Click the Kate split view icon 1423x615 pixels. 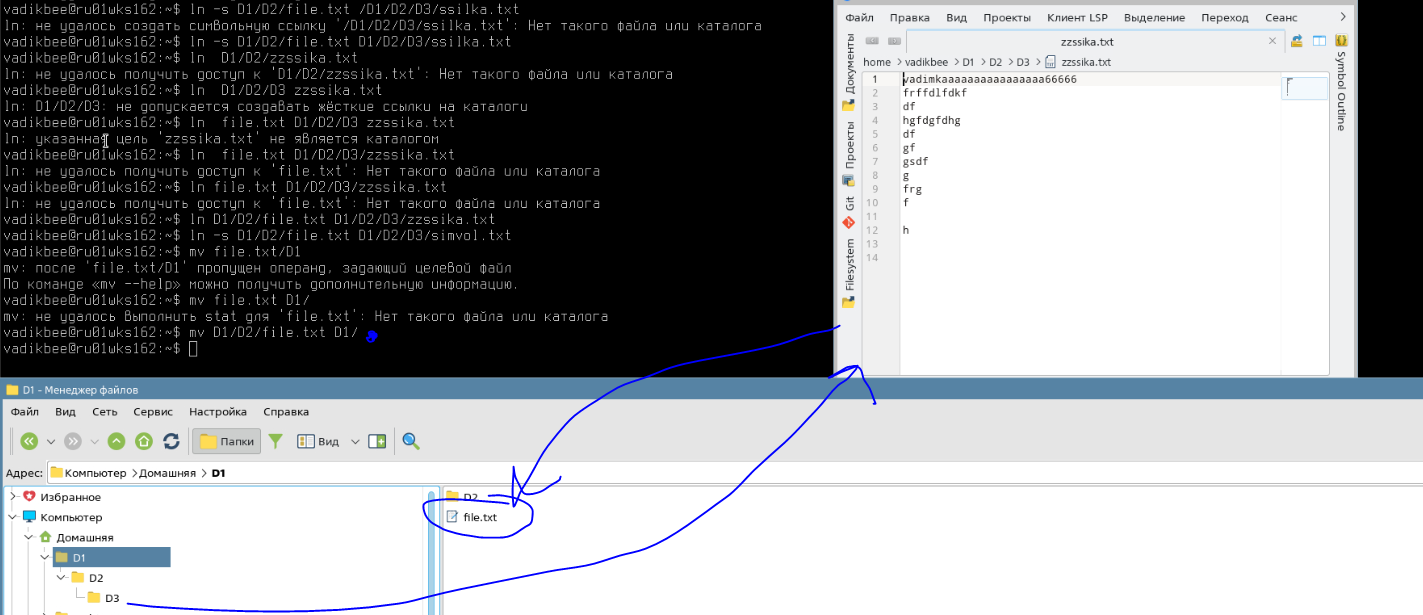click(x=1319, y=41)
